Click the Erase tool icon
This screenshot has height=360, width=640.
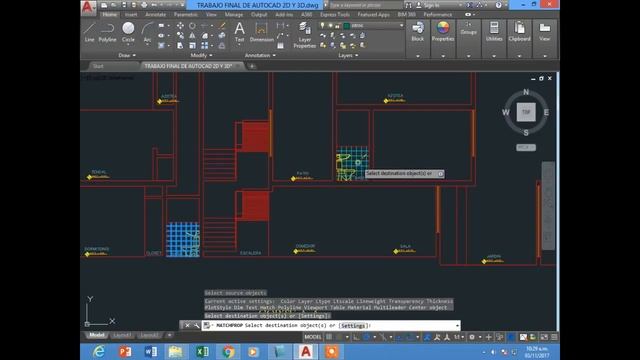pyautogui.click(x=222, y=26)
